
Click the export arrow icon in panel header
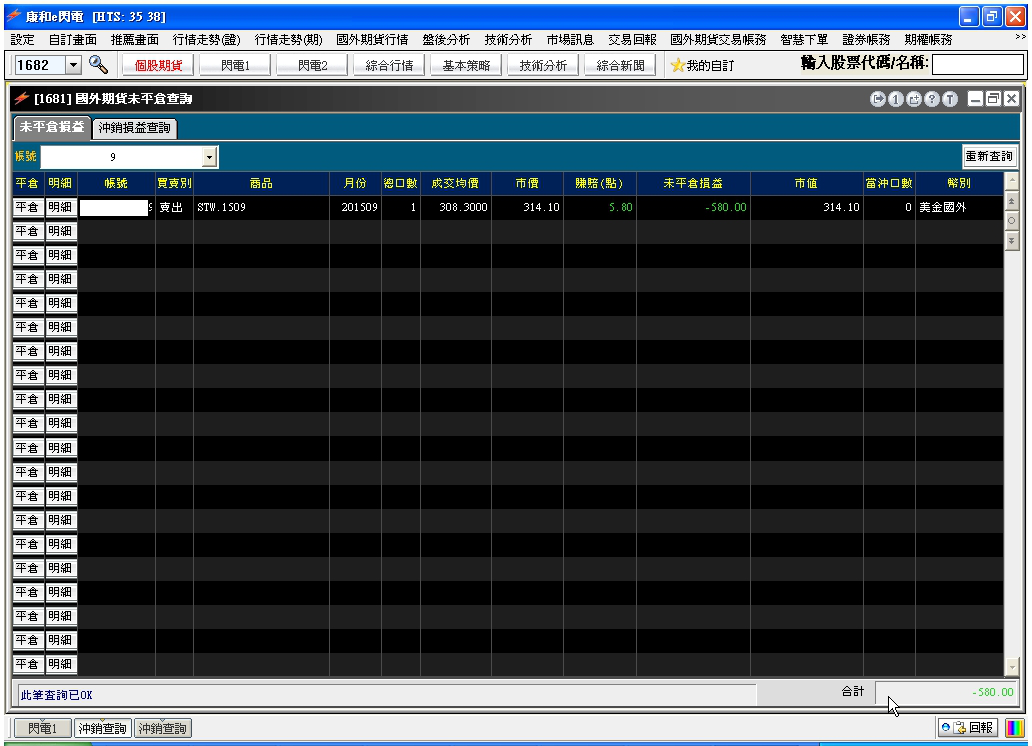pyautogui.click(x=877, y=99)
